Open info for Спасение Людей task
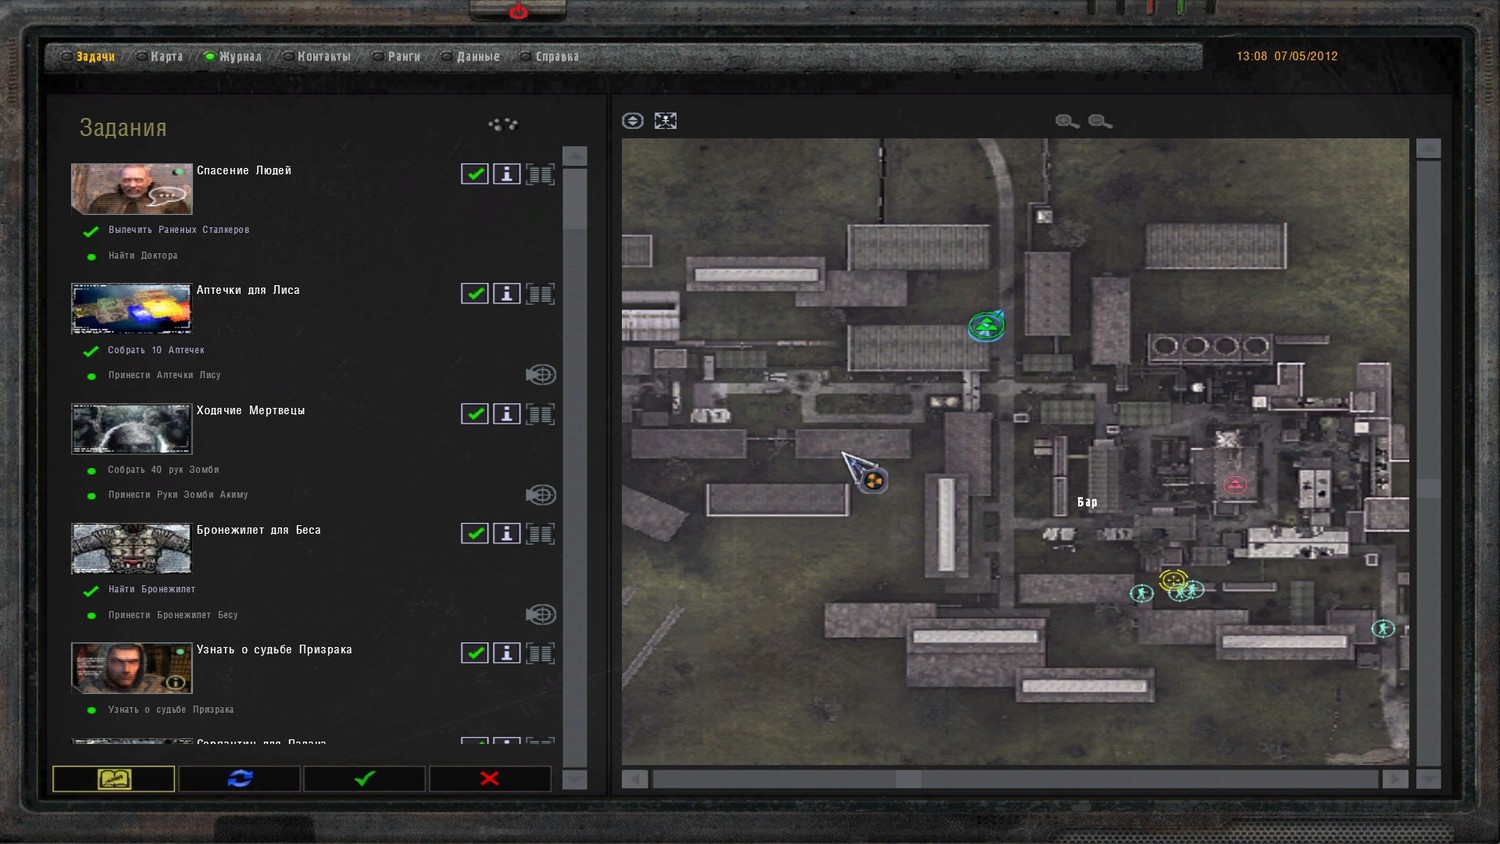Screen dimensions: 1500x844 point(507,174)
